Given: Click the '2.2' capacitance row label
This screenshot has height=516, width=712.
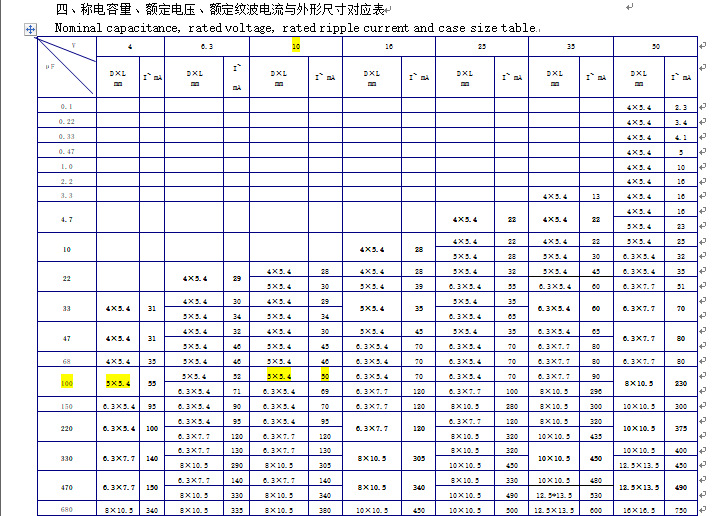Looking at the screenshot, I should [66, 181].
